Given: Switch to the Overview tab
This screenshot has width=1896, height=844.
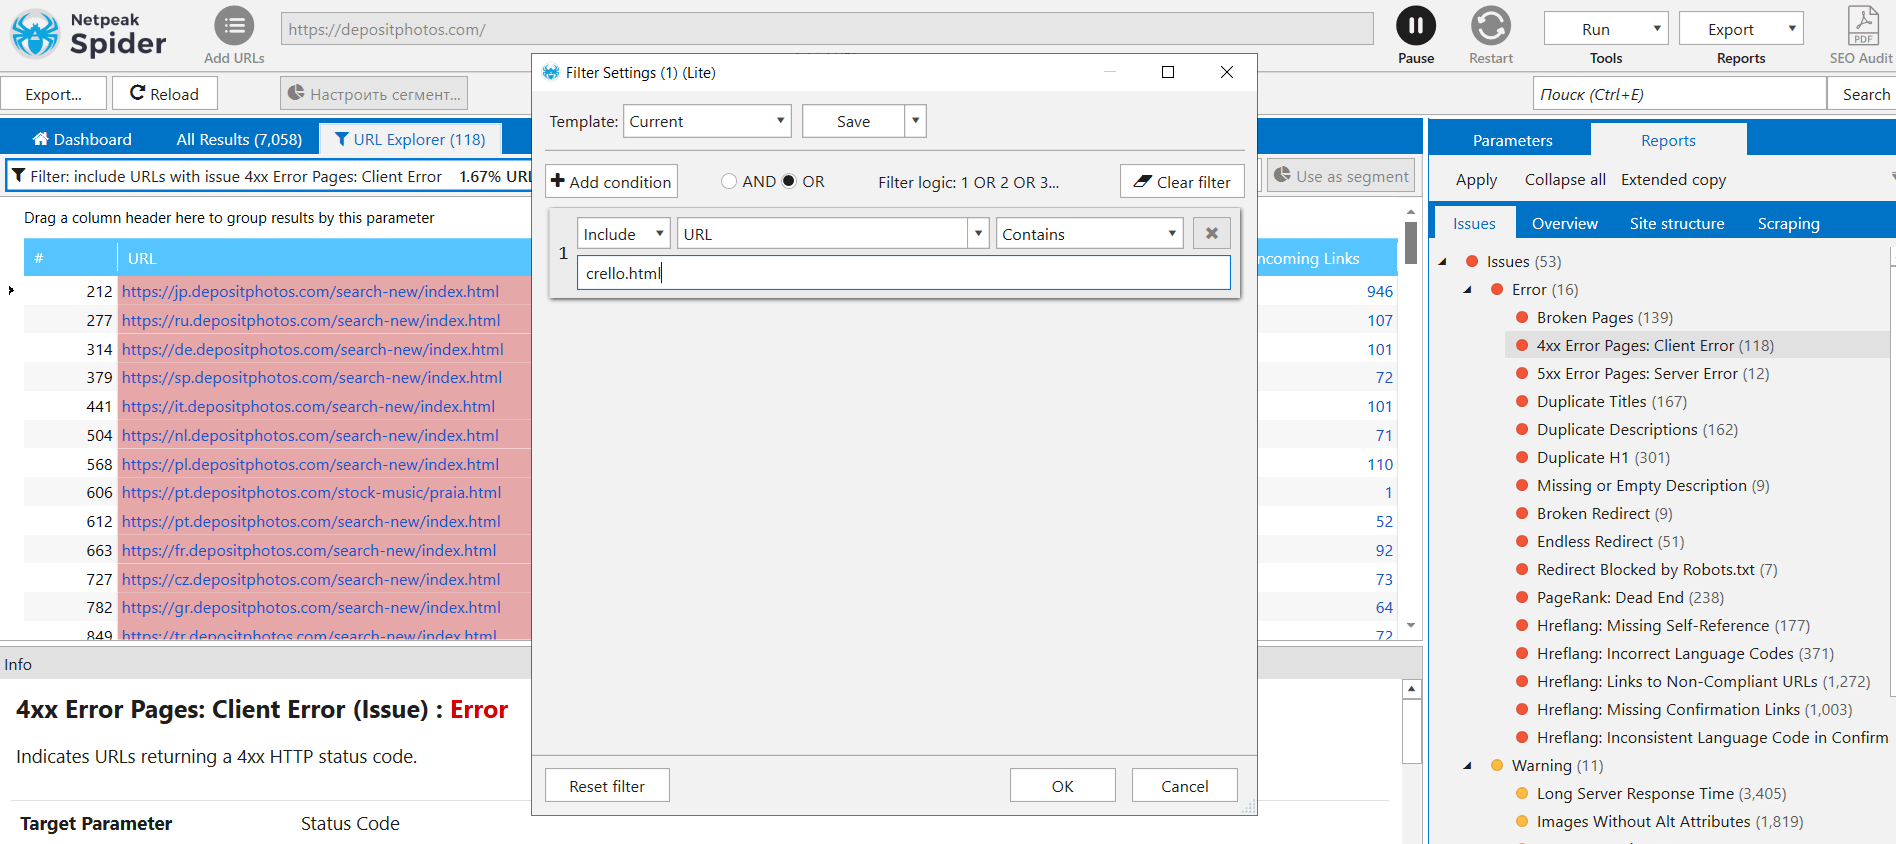Looking at the screenshot, I should 1564,223.
